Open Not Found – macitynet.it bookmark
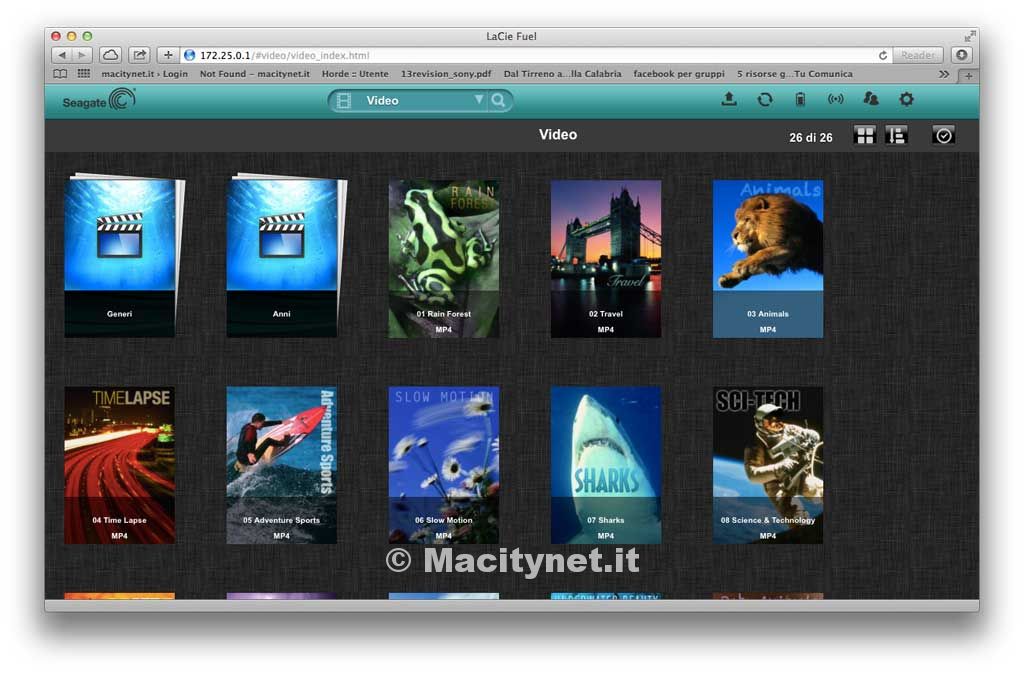 pyautogui.click(x=255, y=74)
